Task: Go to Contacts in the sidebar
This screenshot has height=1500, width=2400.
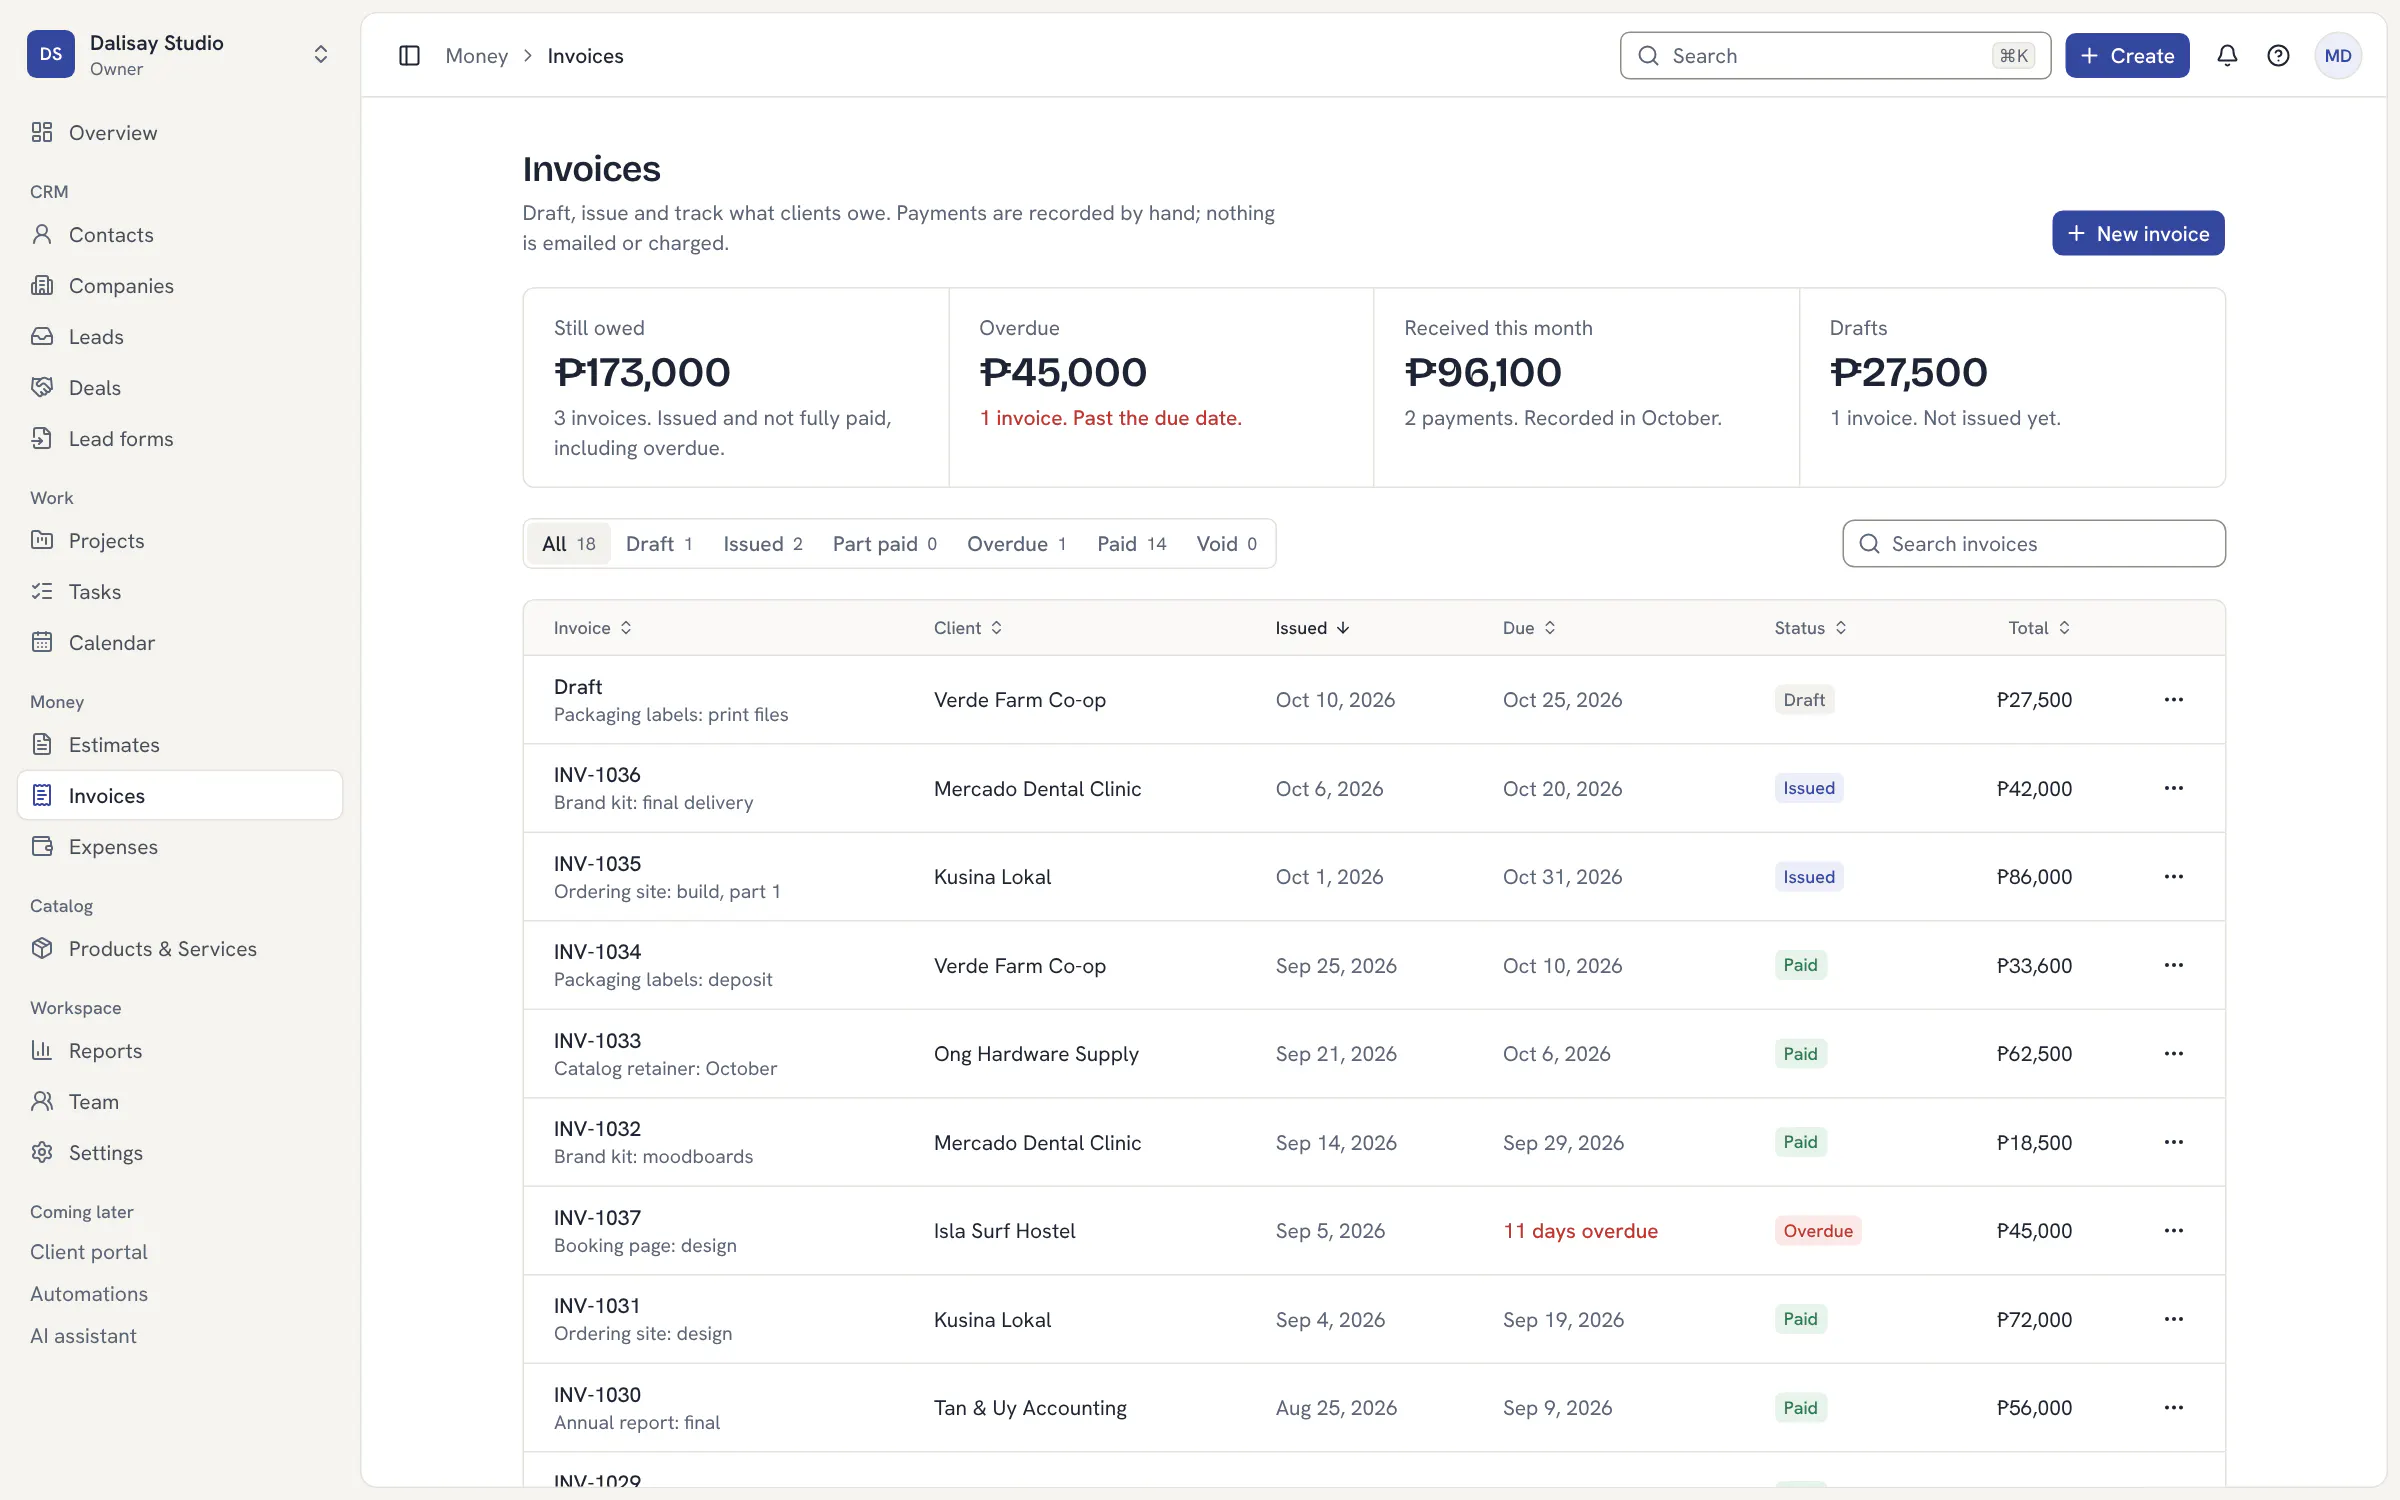Action: (180, 235)
